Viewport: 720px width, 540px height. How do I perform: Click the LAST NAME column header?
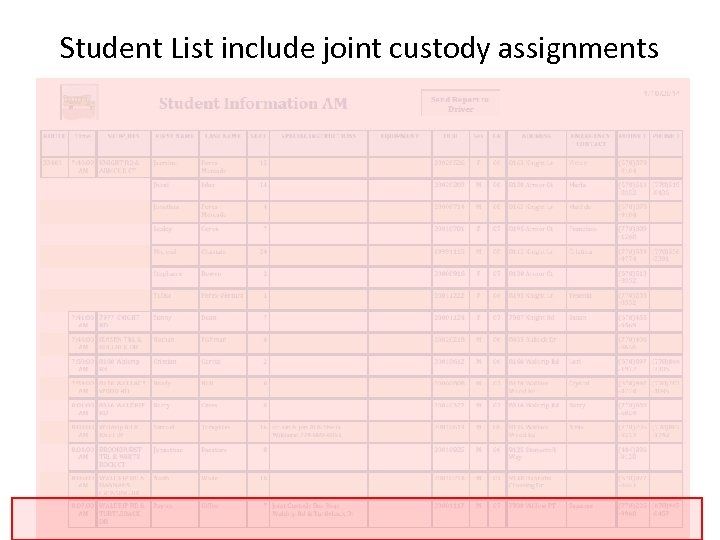point(224,136)
